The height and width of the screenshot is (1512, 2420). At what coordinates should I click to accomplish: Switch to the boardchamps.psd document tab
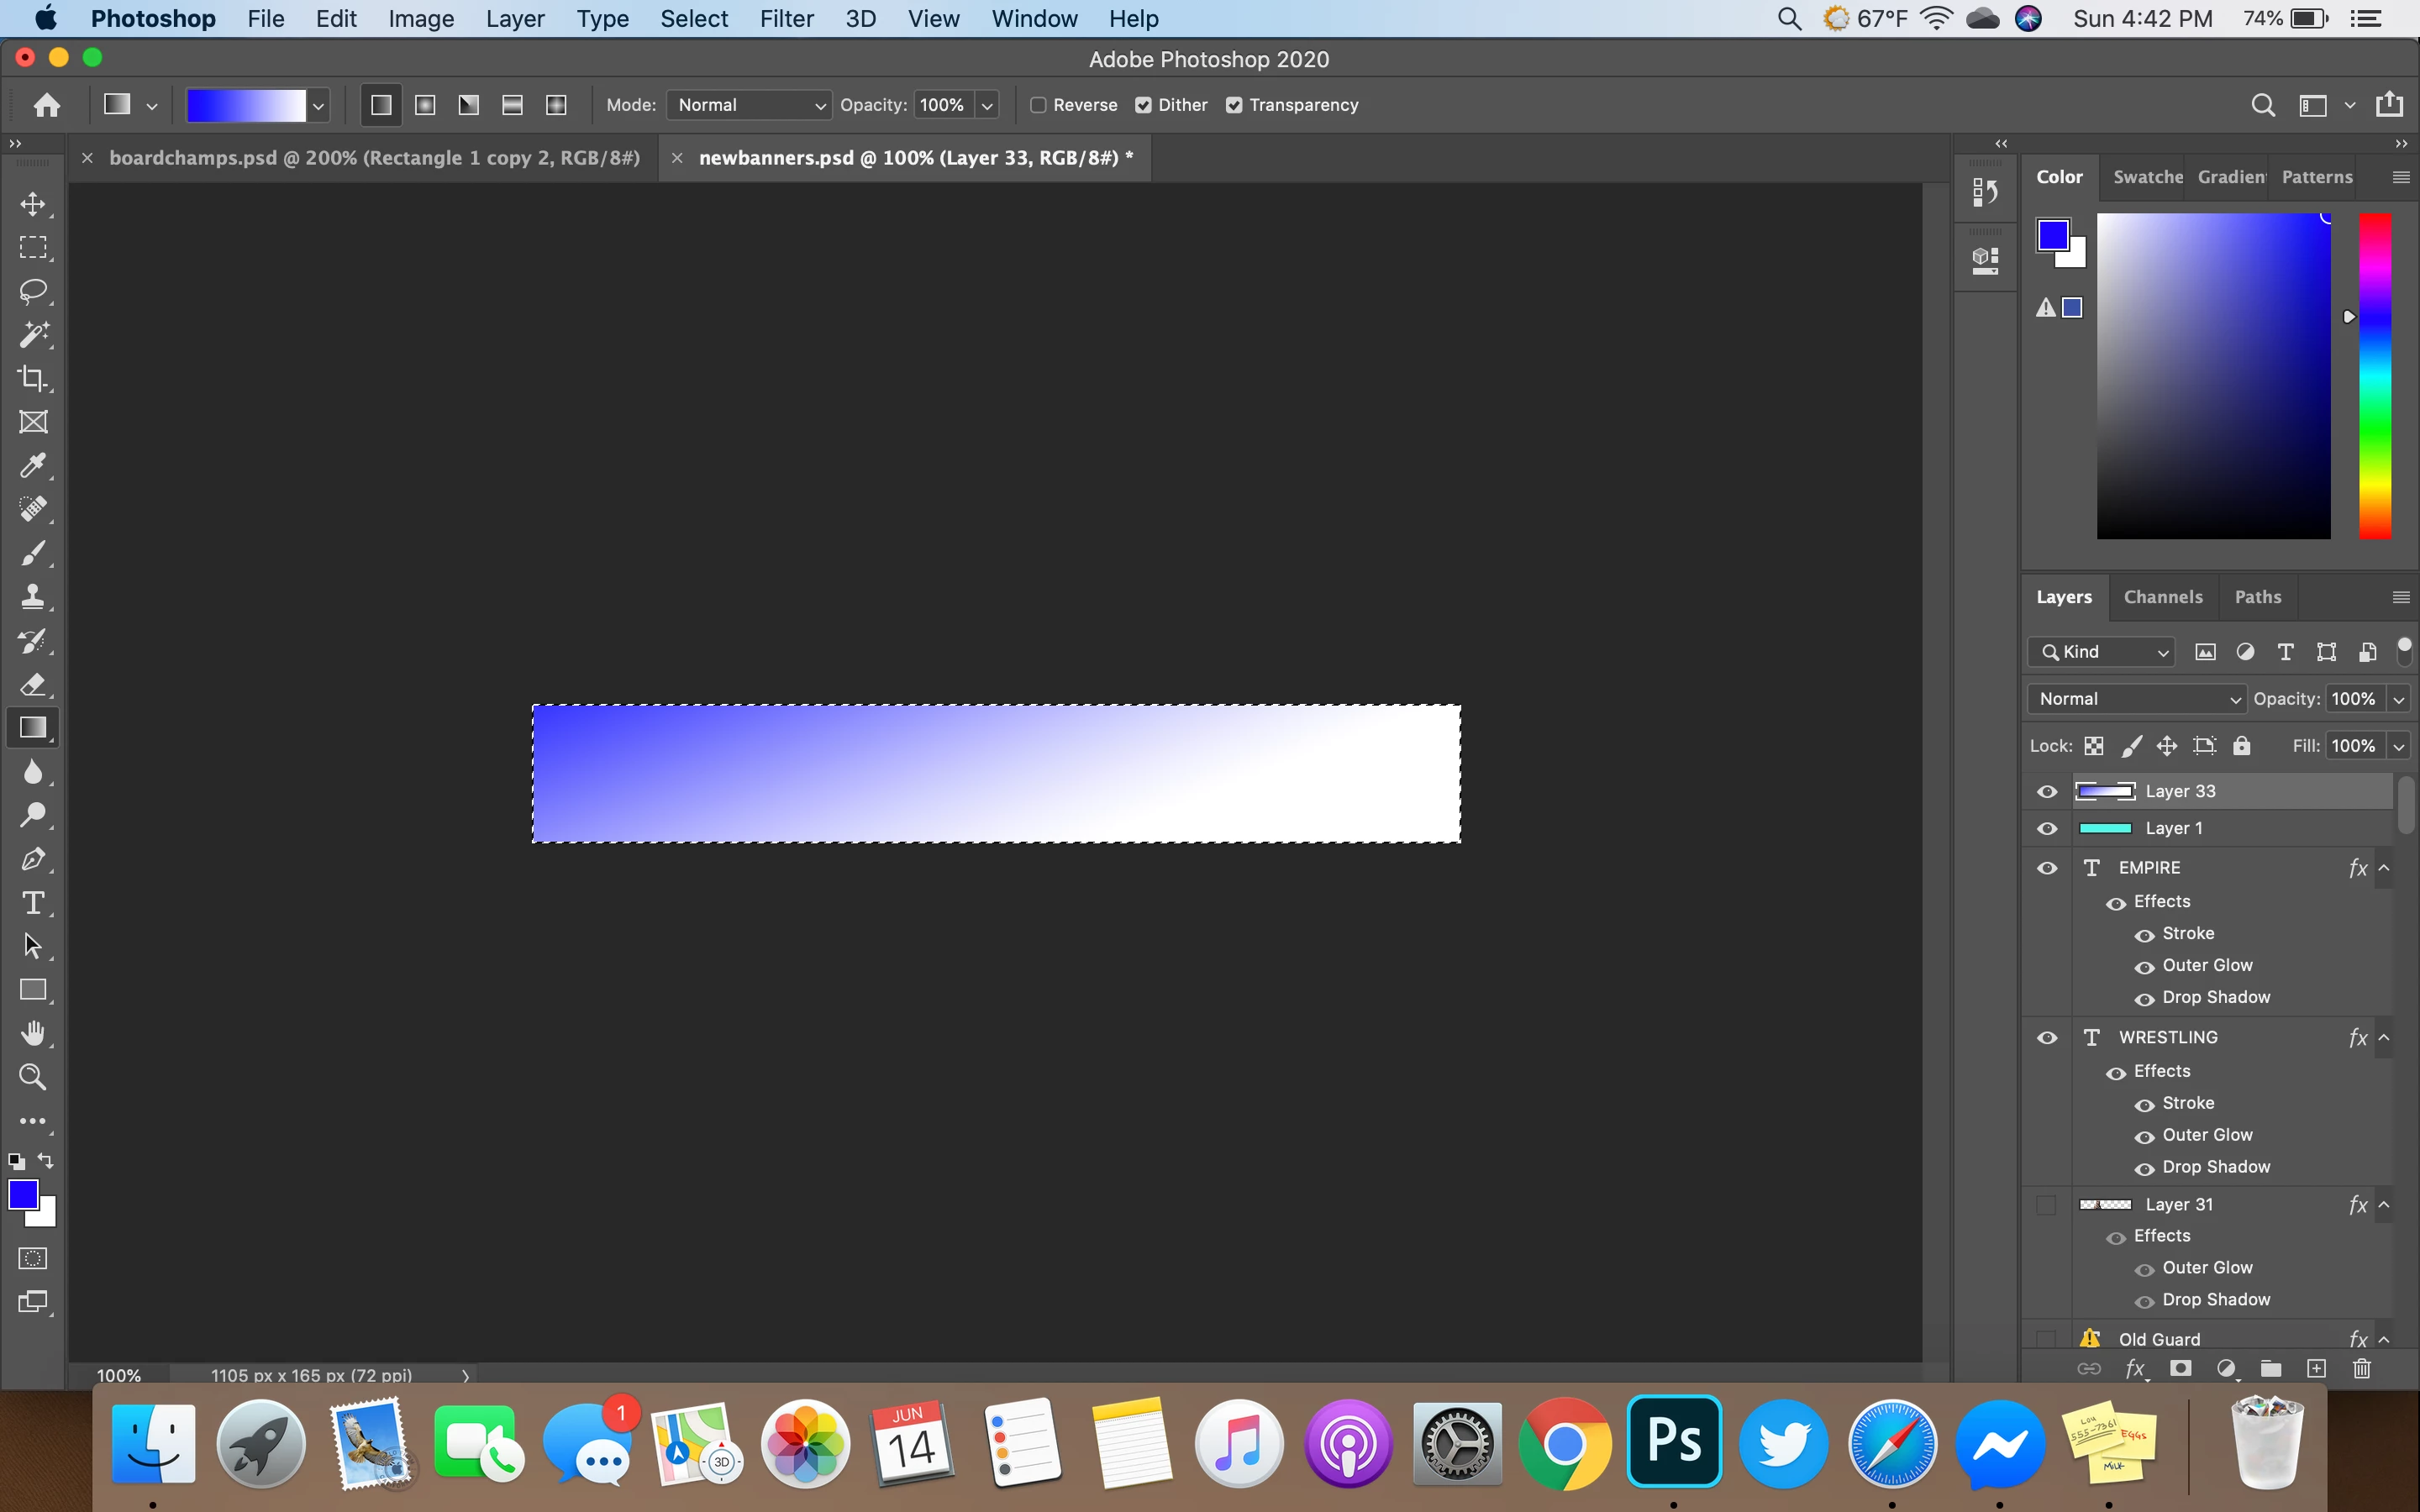coord(374,158)
